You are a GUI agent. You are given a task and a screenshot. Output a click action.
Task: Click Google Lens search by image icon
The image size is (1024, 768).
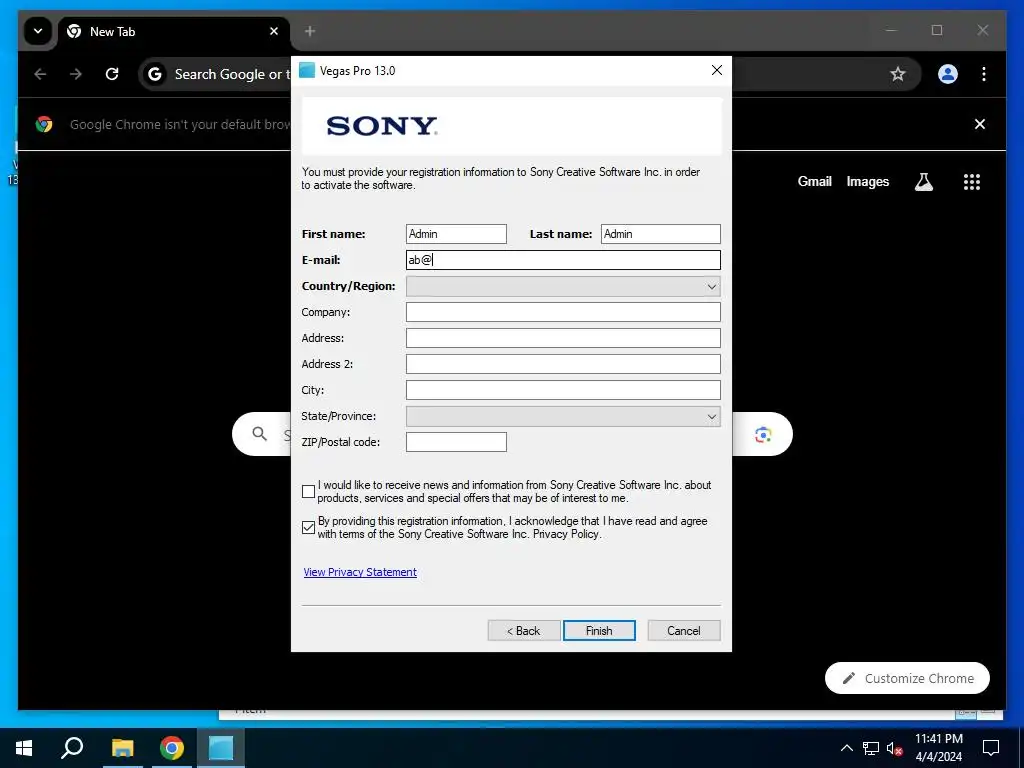coord(763,434)
